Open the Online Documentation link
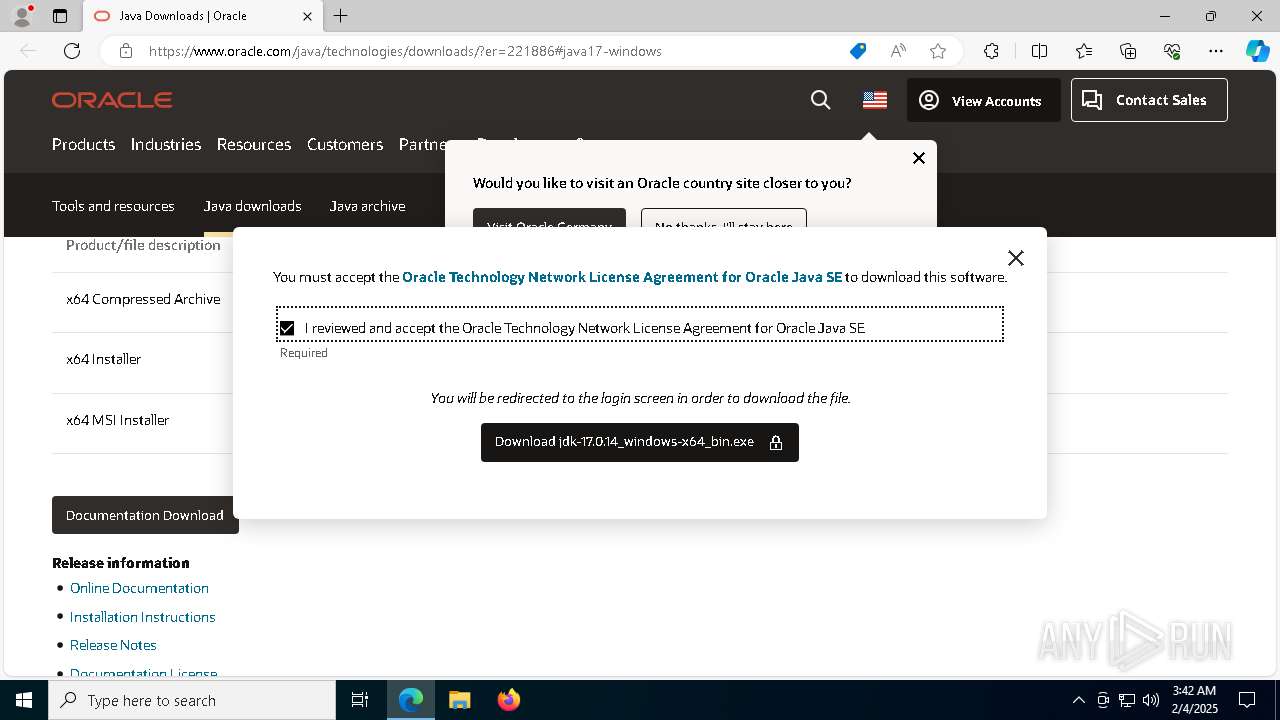Image resolution: width=1280 pixels, height=720 pixels. [139, 588]
